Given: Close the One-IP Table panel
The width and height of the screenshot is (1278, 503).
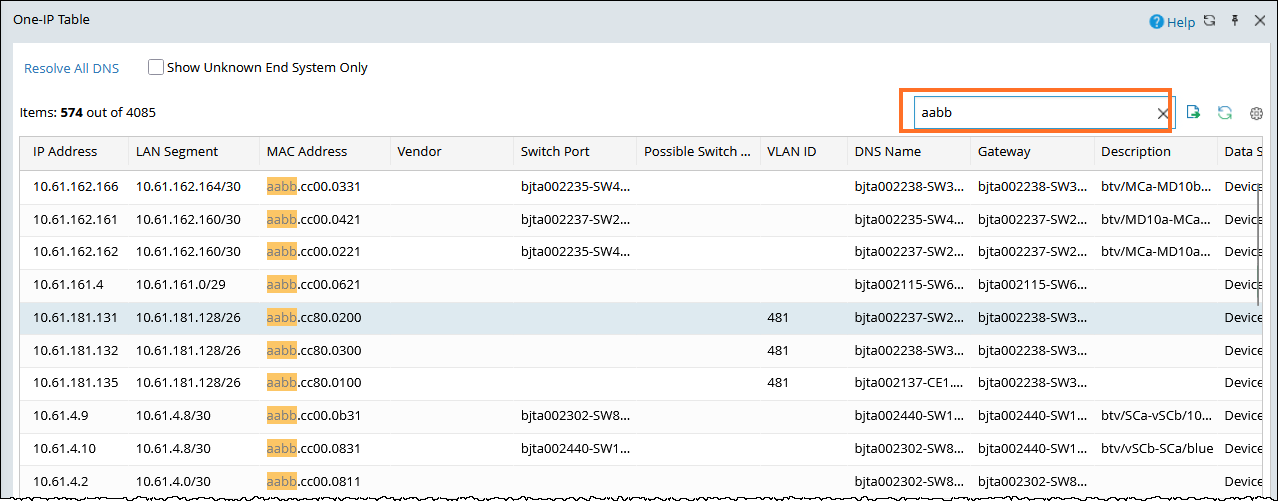Looking at the screenshot, I should click(1259, 21).
